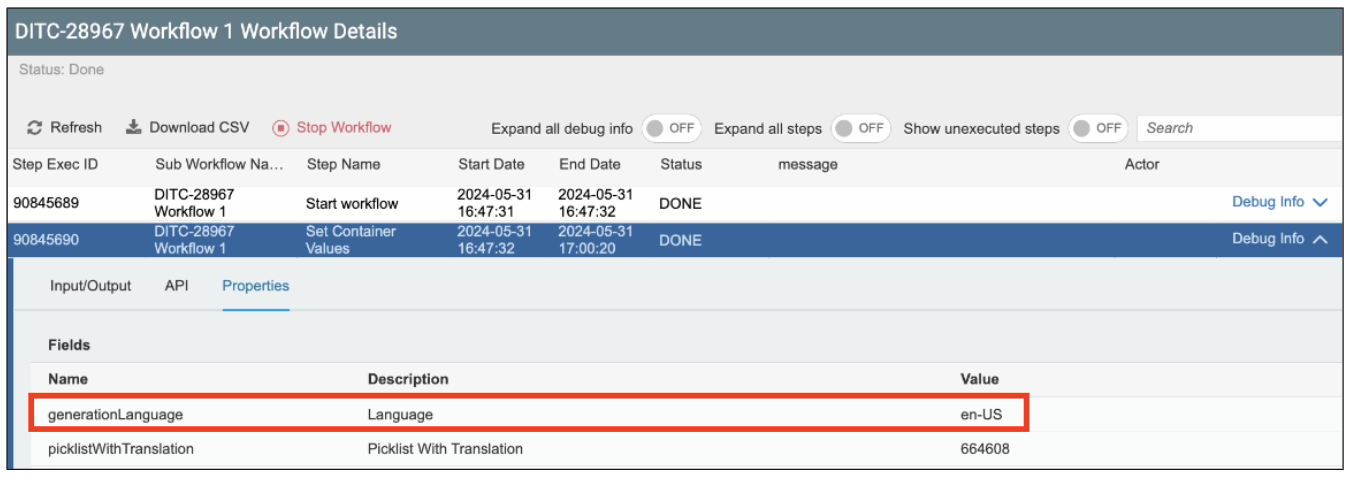Click the red Stop Workflow icon
The width and height of the screenshot is (1354, 482).
coord(281,128)
